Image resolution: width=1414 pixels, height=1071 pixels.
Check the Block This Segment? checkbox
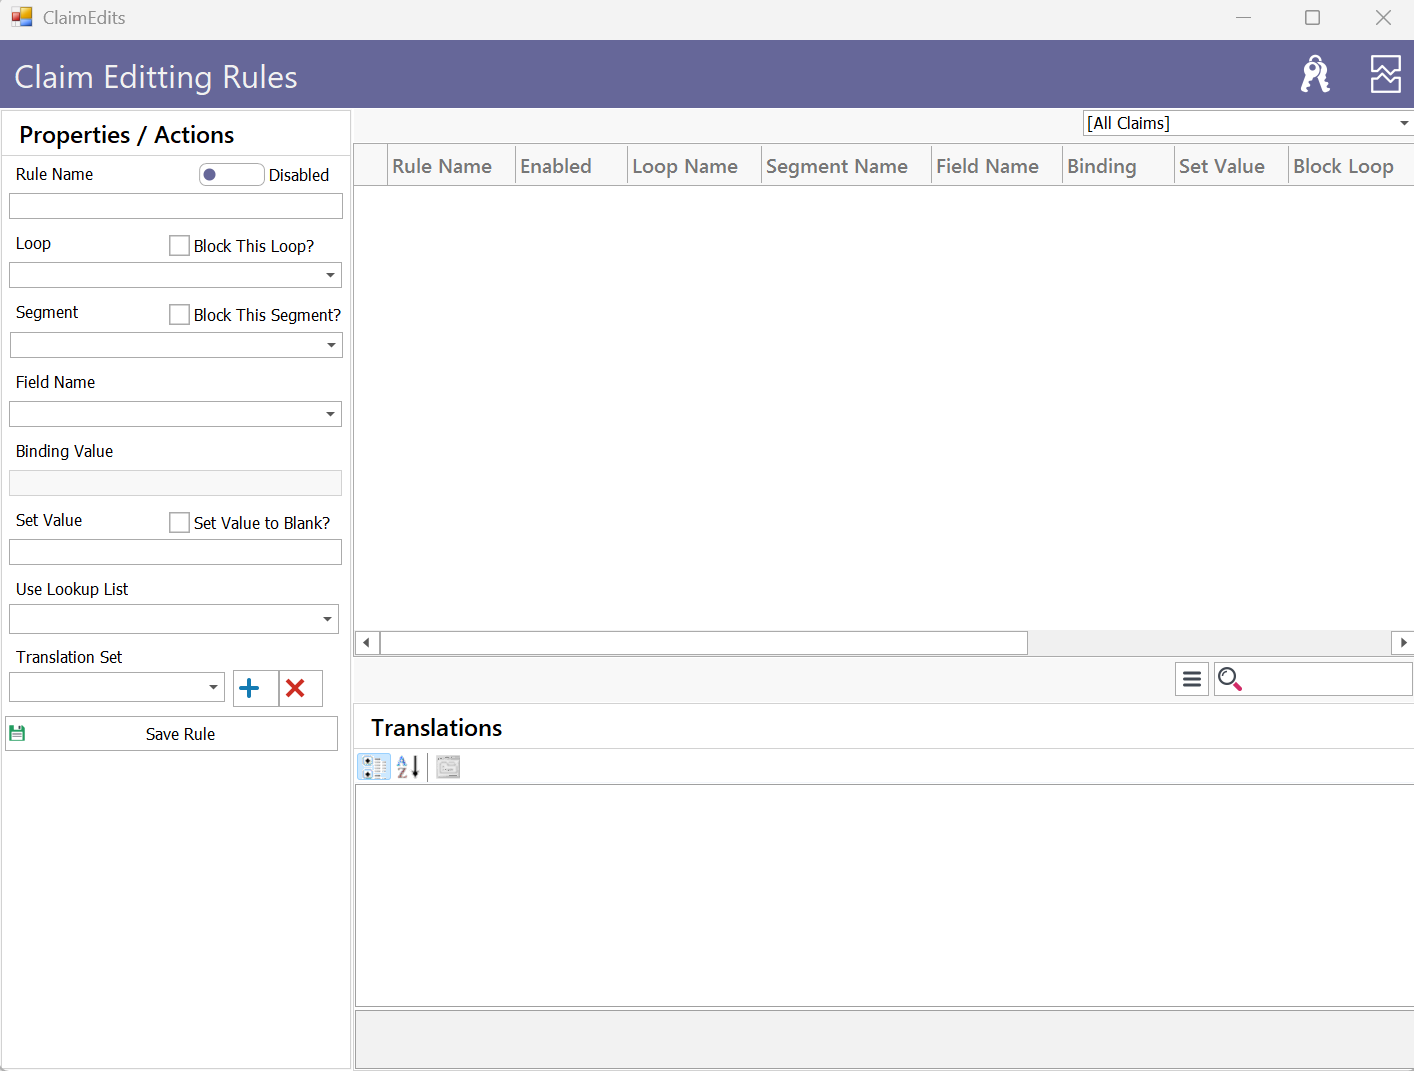pyautogui.click(x=179, y=314)
